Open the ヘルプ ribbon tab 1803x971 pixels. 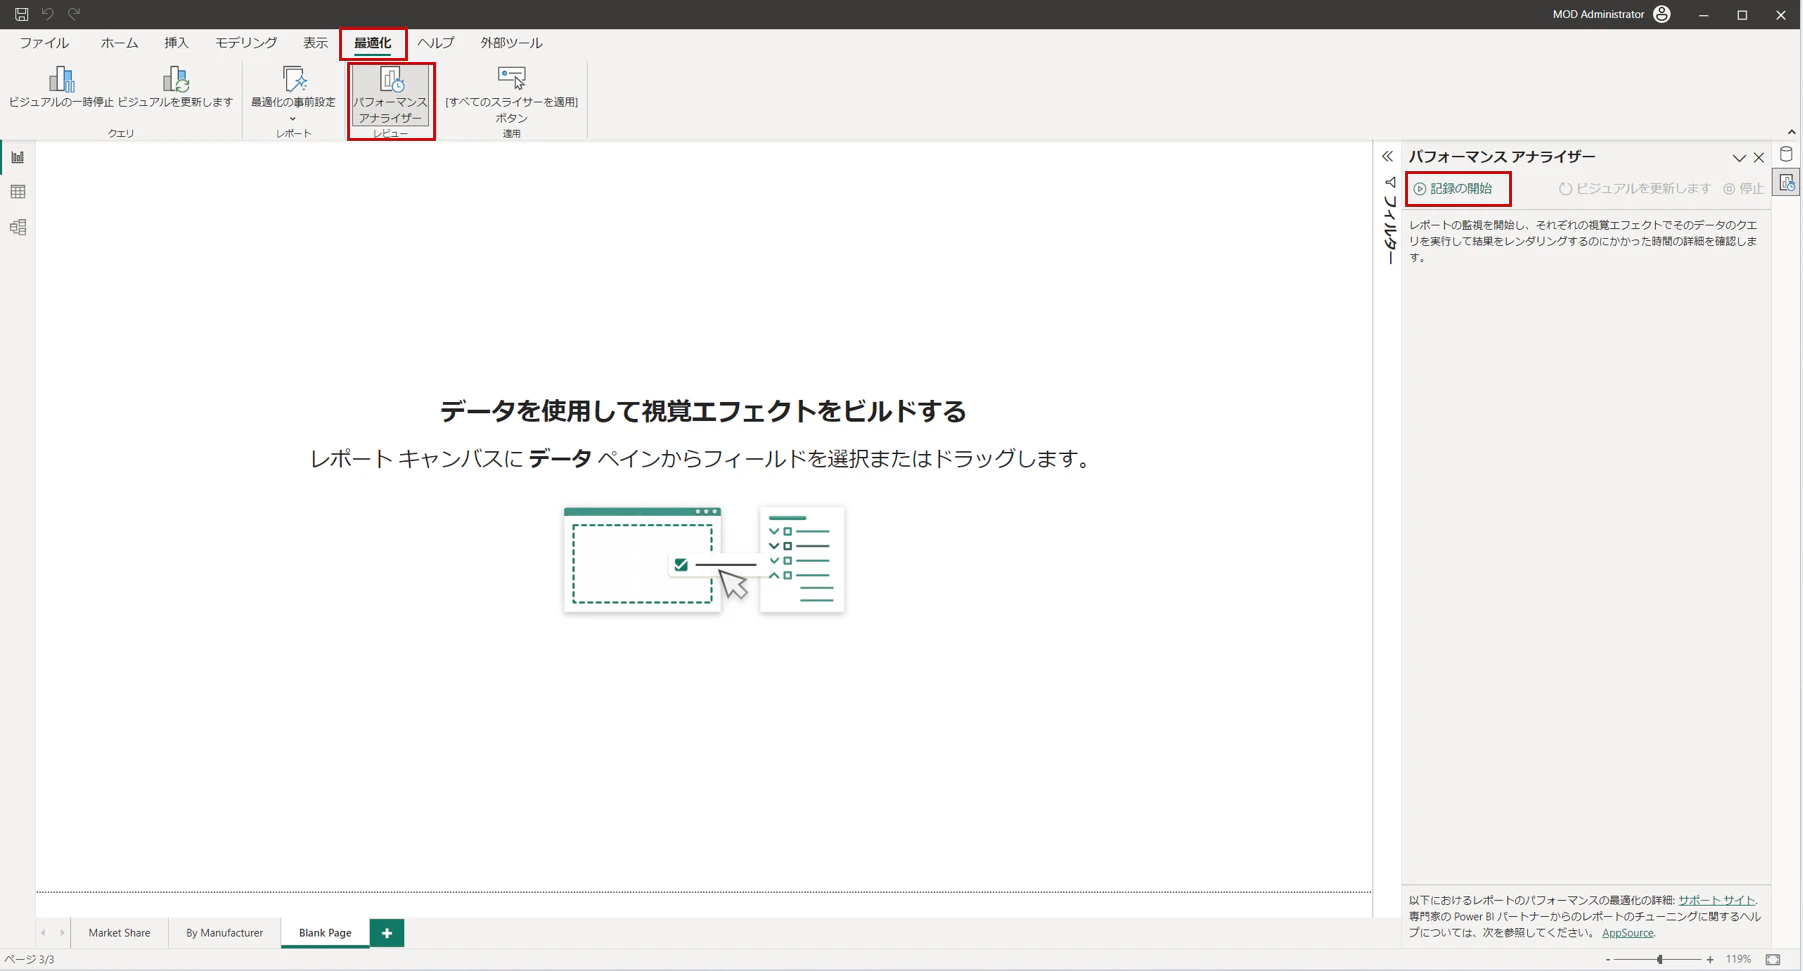436,43
